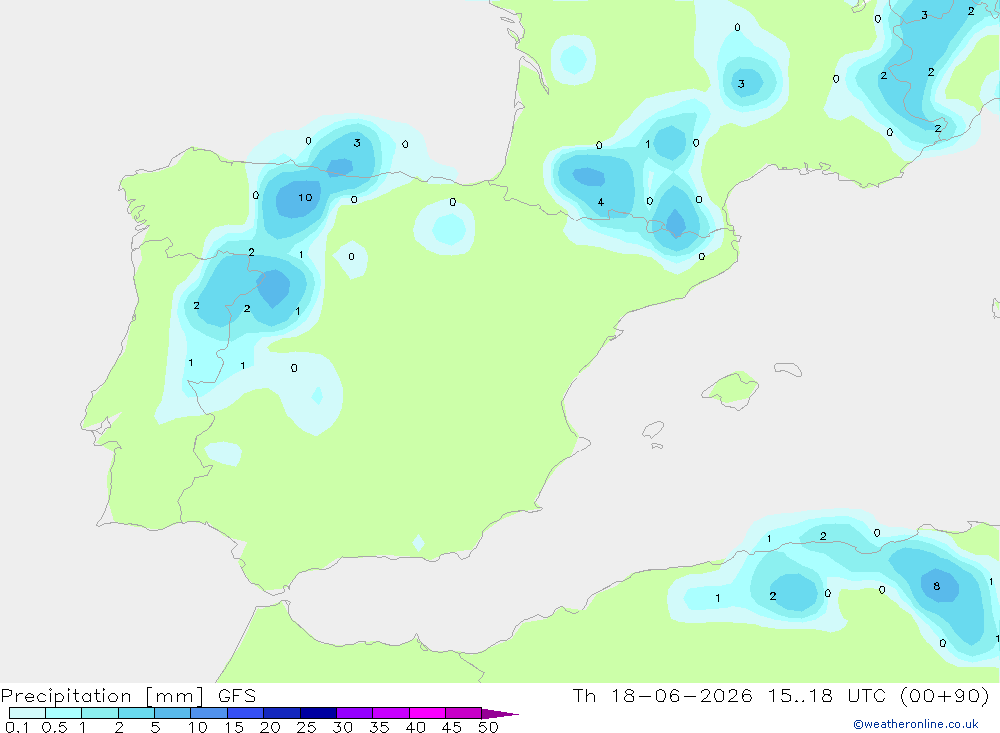This screenshot has height=733, width=1000.
Task: Click the '40' legend scale label
Action: pos(415,727)
